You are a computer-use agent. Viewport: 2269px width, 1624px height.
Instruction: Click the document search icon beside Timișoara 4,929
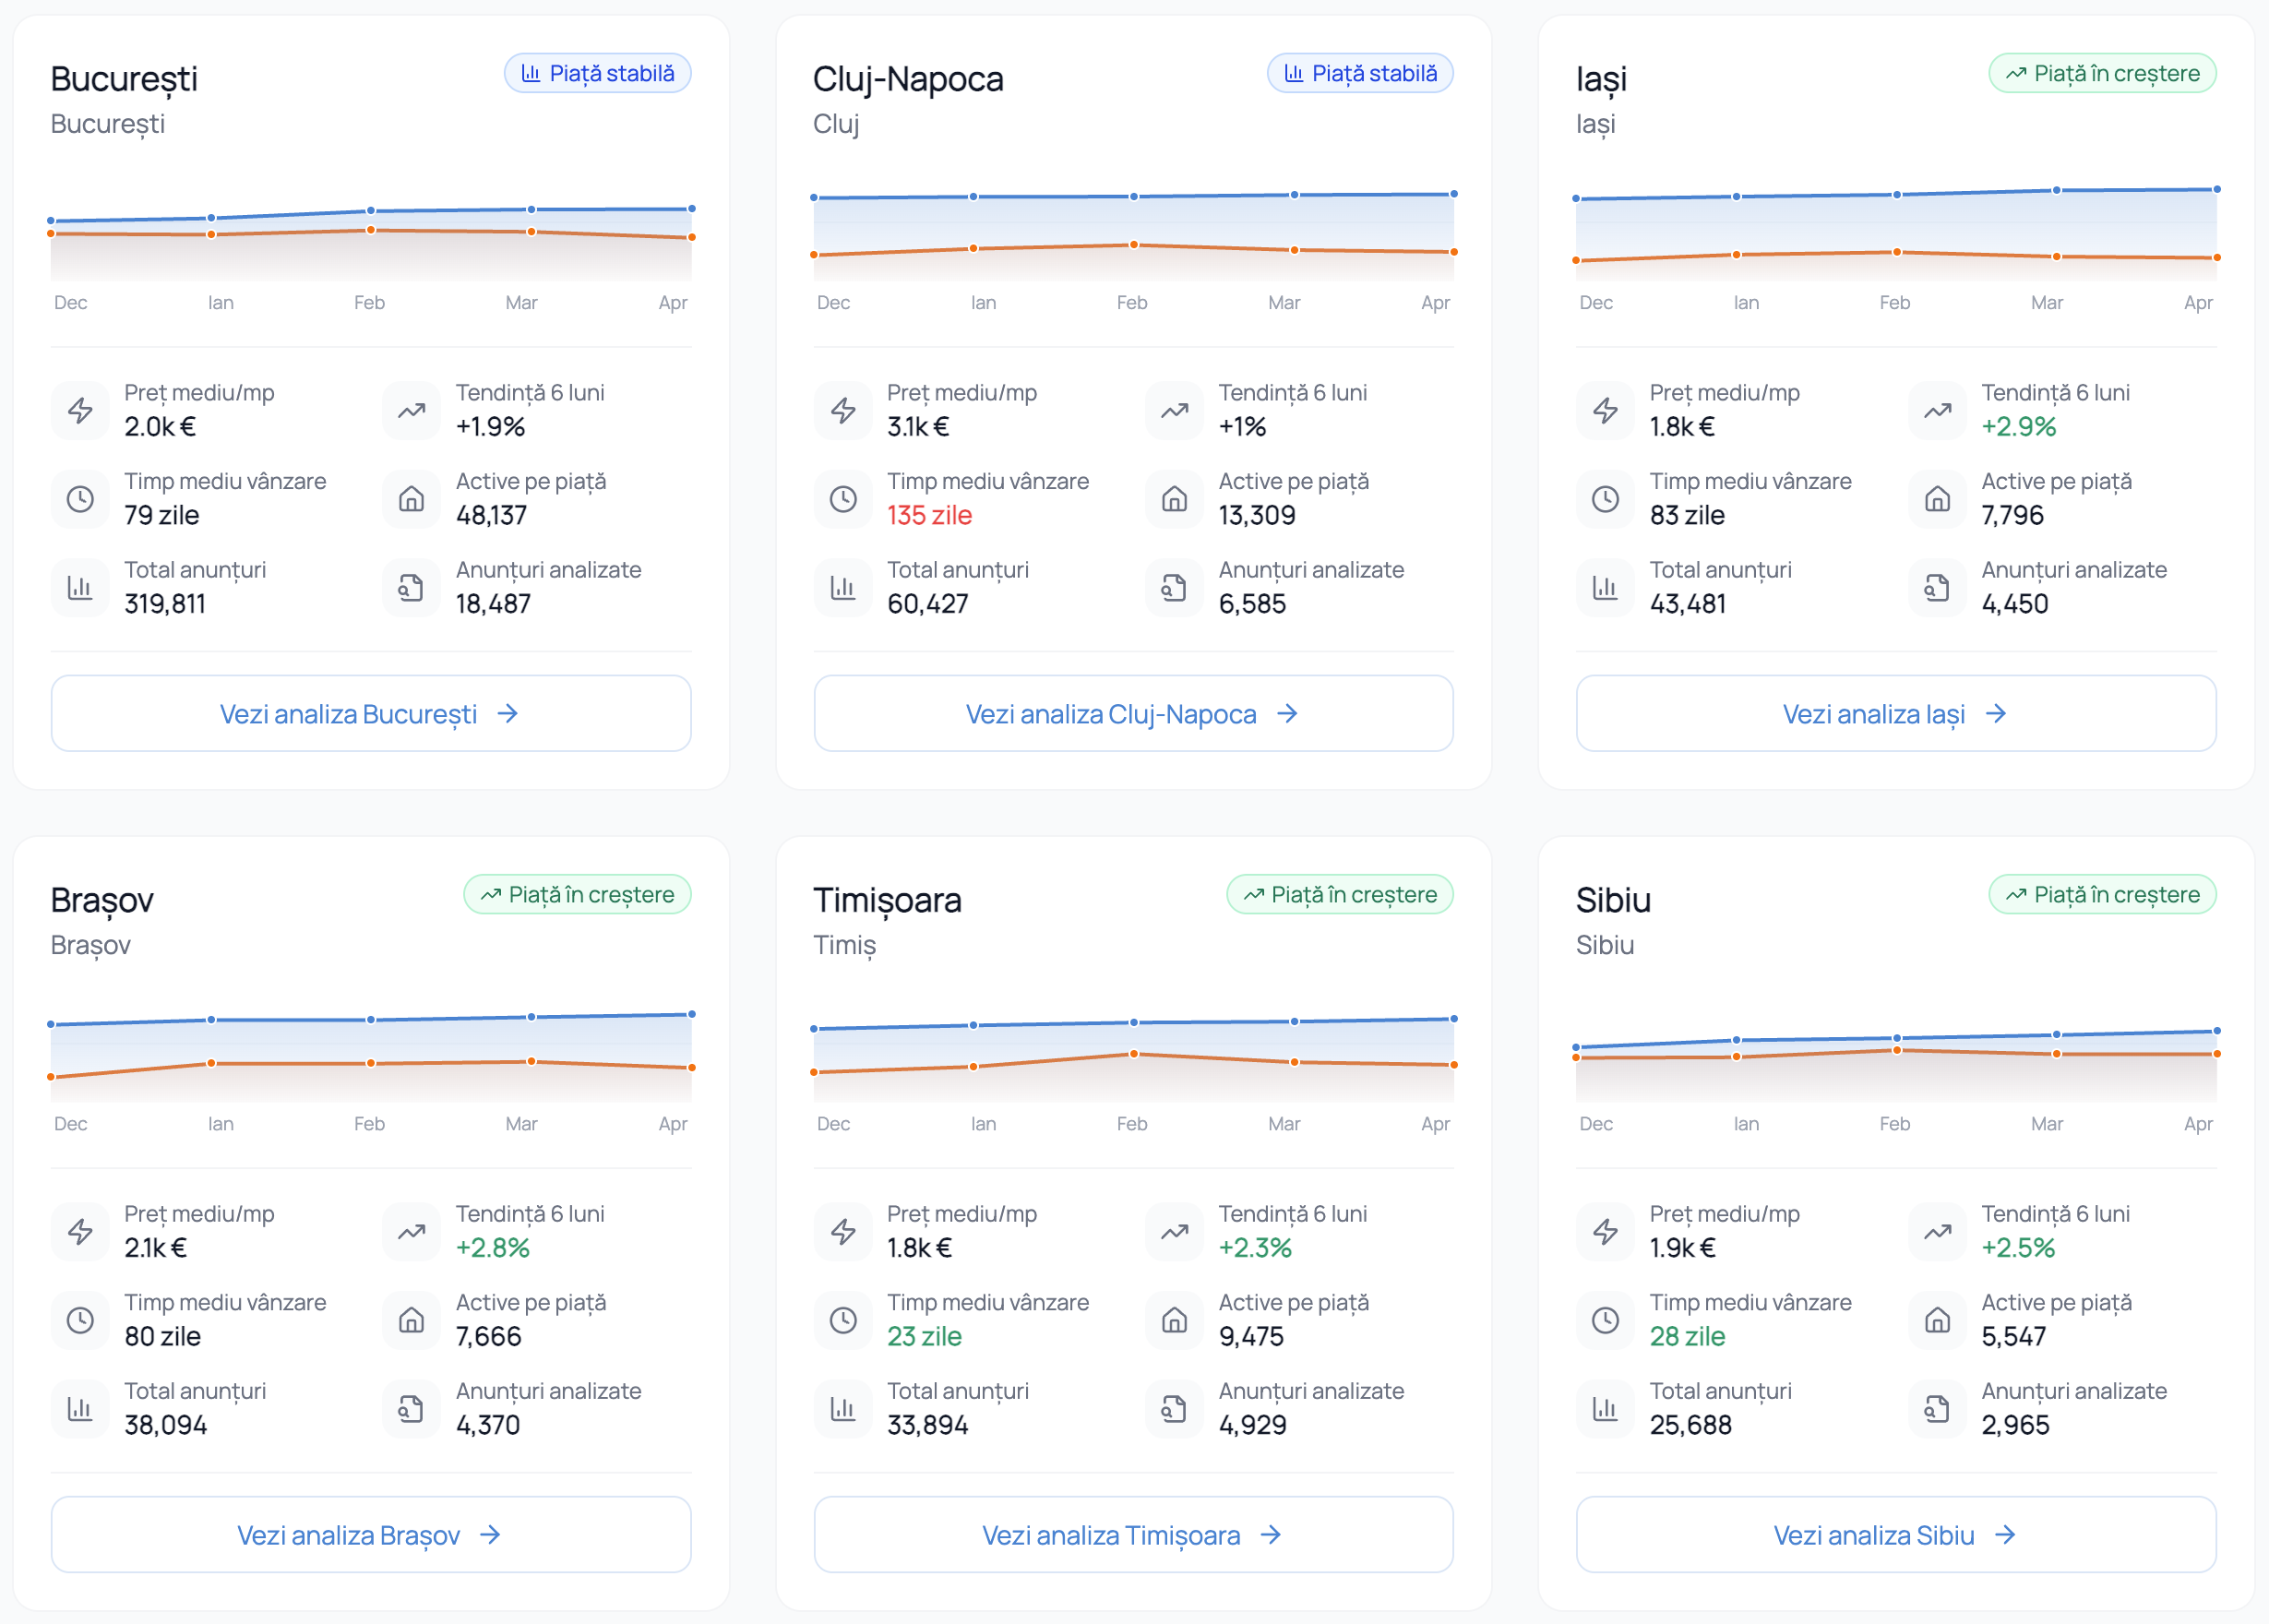pyautogui.click(x=1175, y=1409)
